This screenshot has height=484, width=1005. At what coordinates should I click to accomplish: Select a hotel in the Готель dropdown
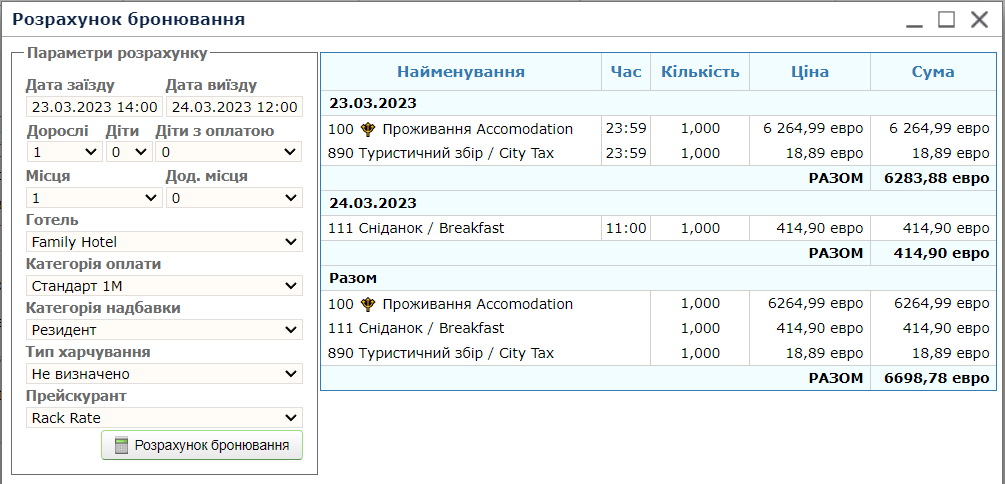pos(164,242)
